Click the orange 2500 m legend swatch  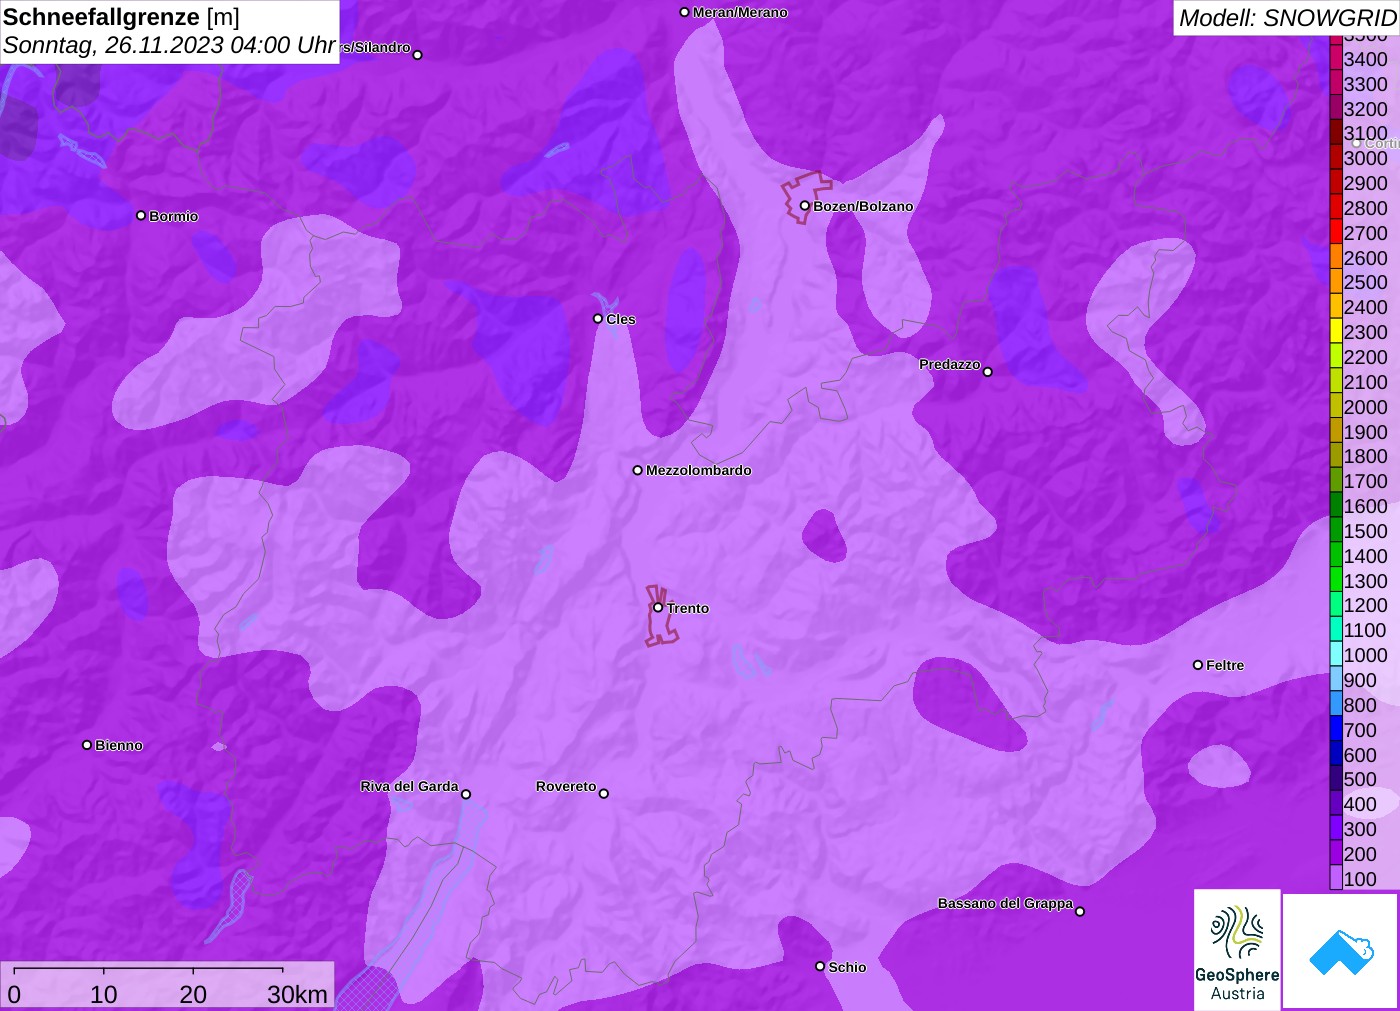click(1336, 281)
